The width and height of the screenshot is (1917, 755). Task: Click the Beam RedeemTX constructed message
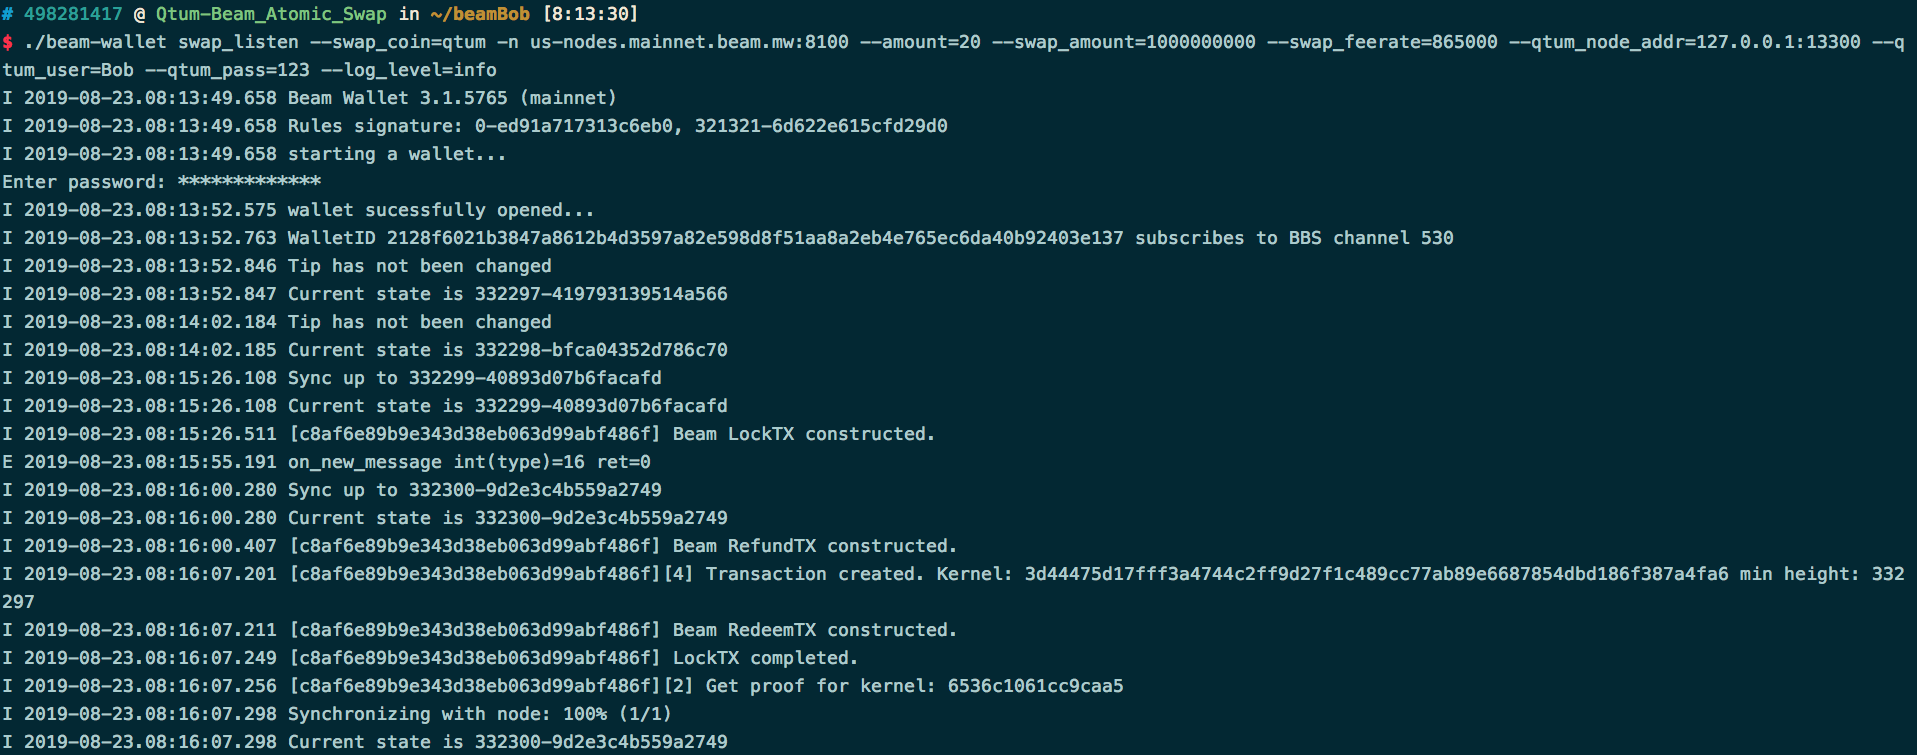tap(815, 630)
